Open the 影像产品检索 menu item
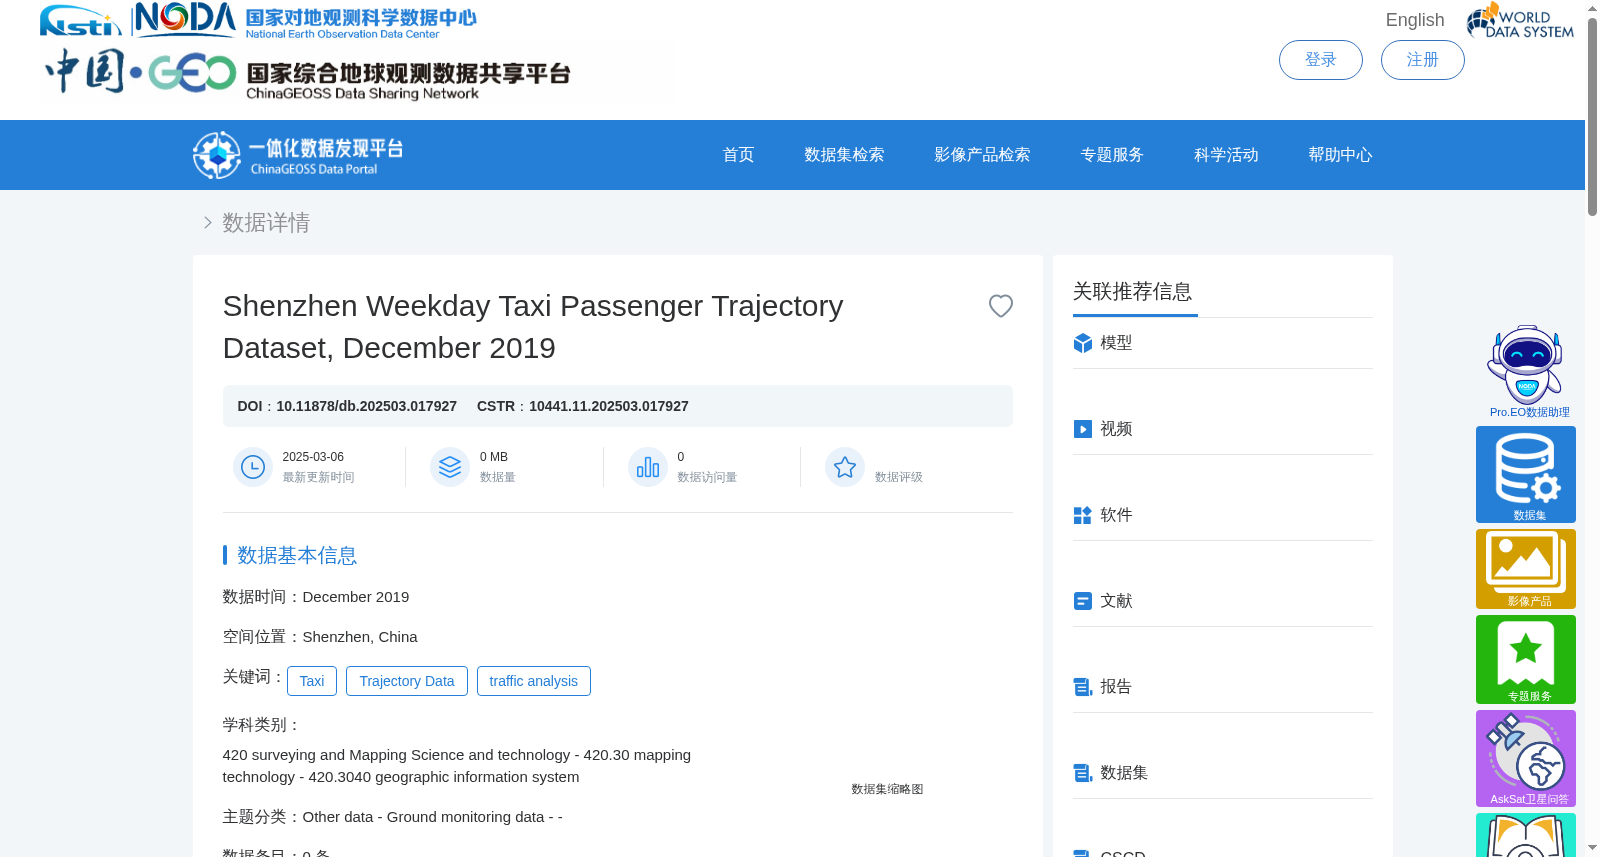1600x857 pixels. pyautogui.click(x=982, y=155)
